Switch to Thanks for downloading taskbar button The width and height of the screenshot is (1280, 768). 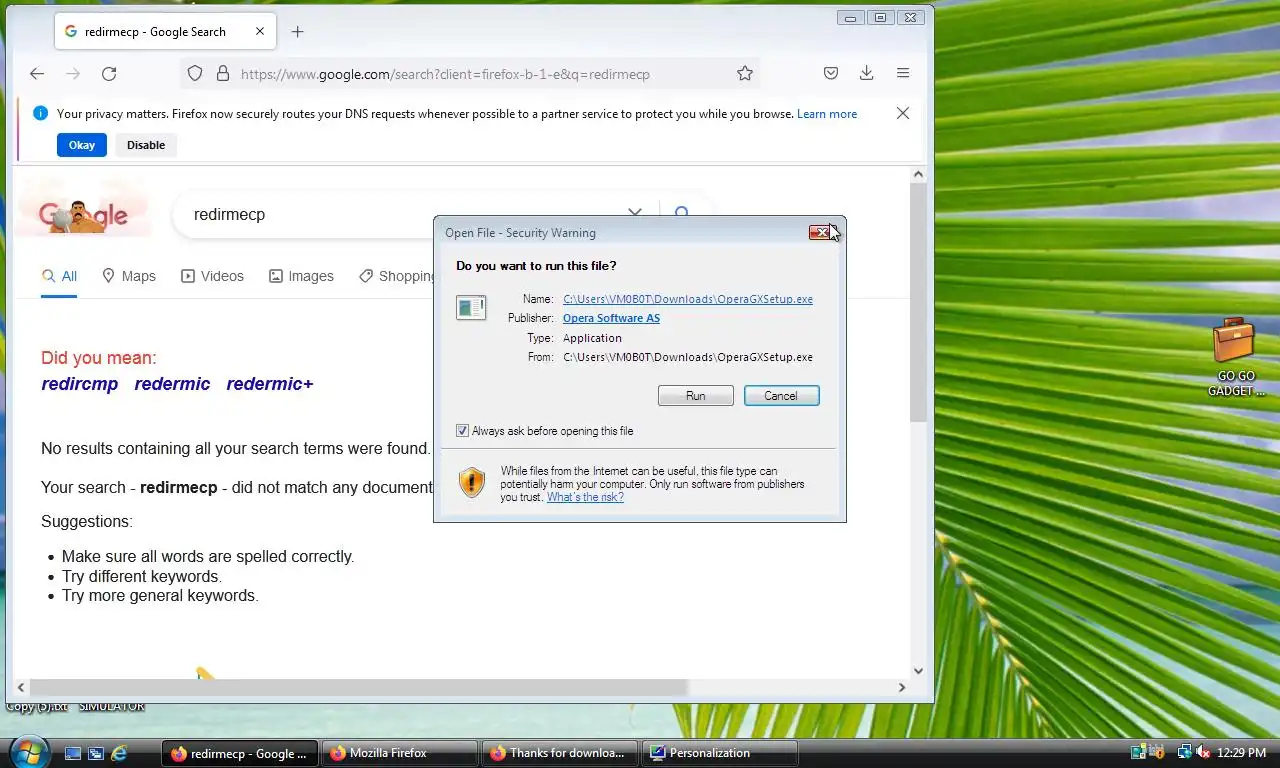point(560,753)
